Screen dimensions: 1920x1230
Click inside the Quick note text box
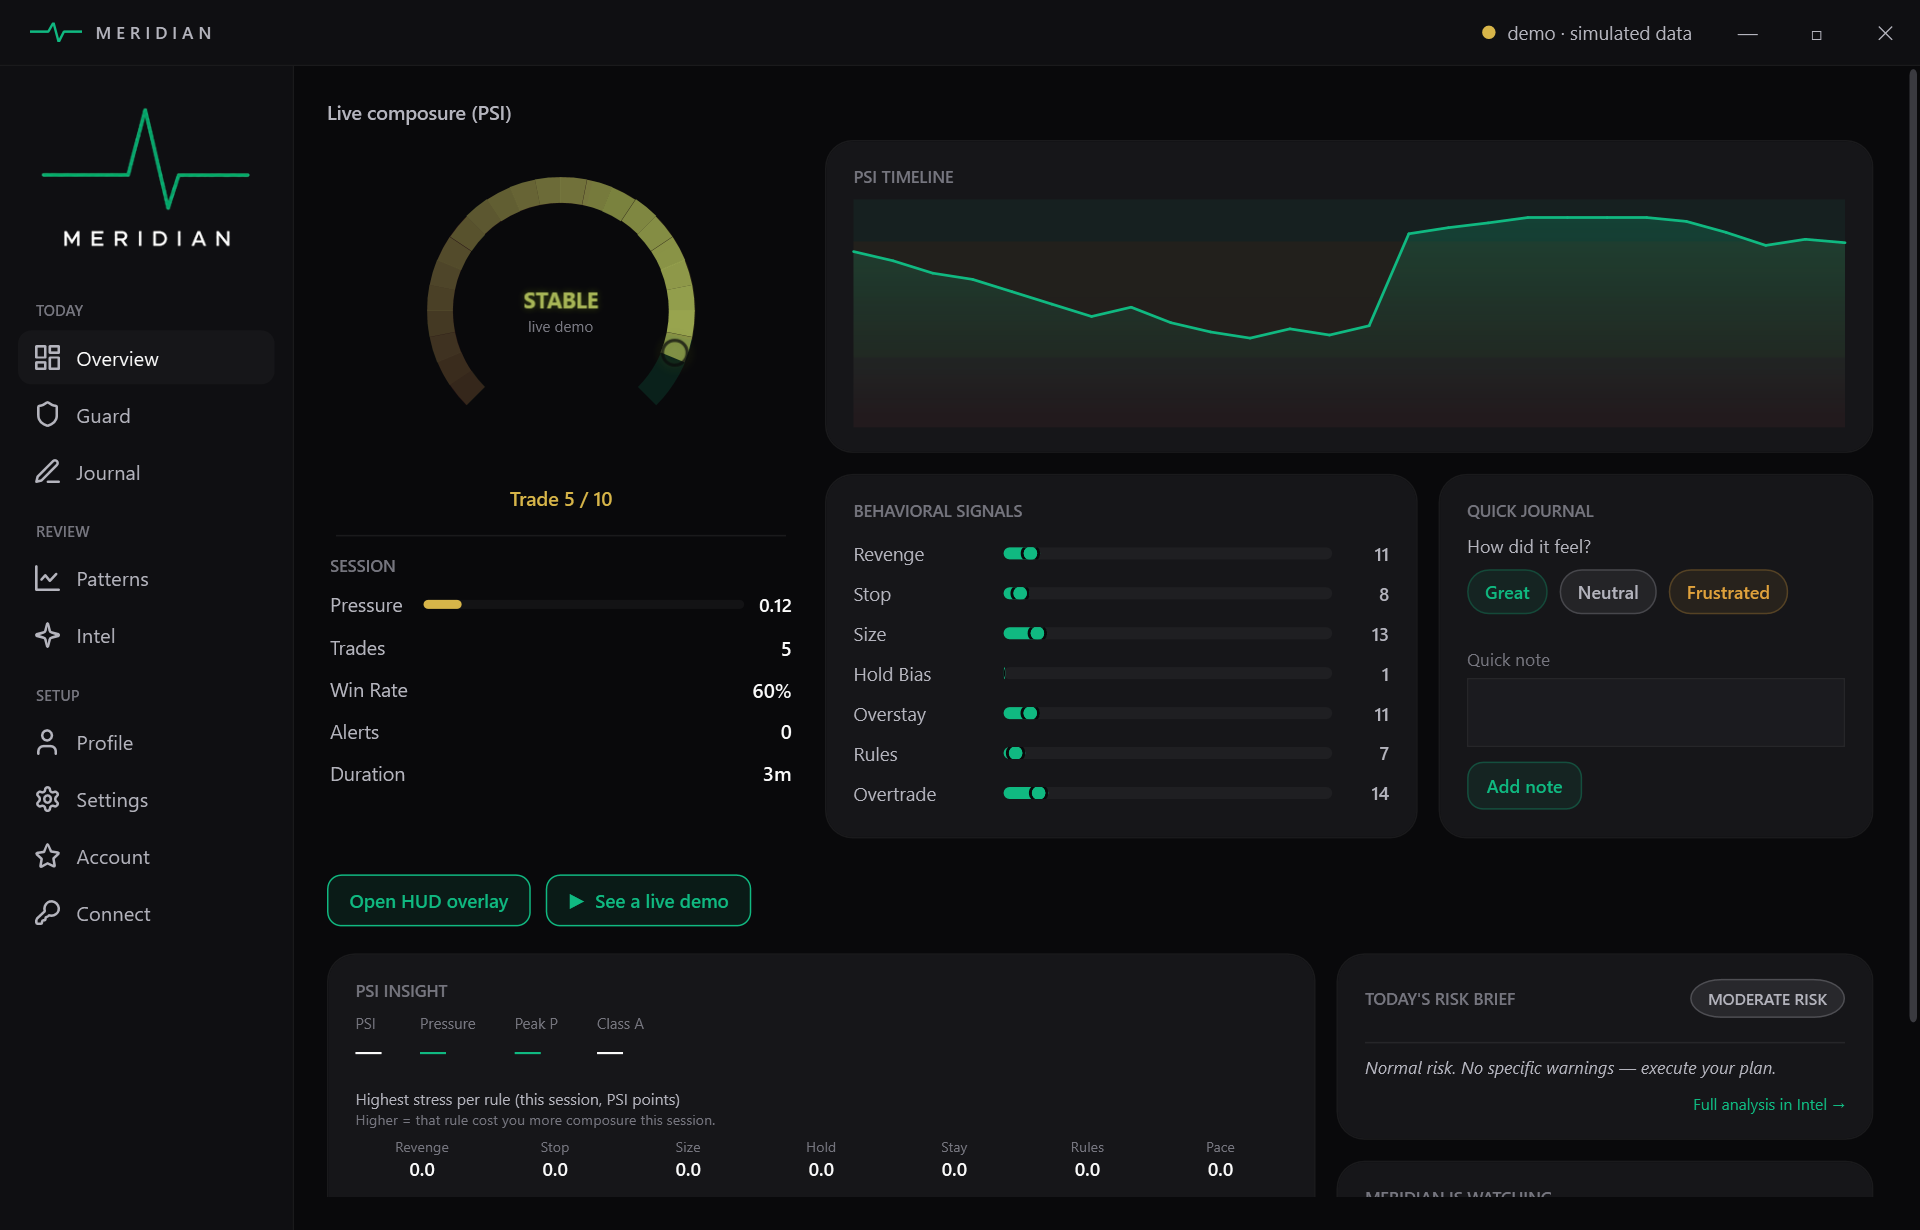pyautogui.click(x=1655, y=712)
